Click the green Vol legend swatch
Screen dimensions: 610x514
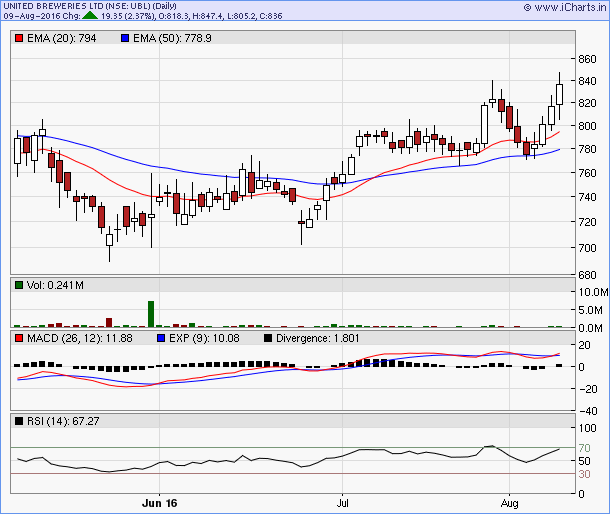pyautogui.click(x=19, y=285)
